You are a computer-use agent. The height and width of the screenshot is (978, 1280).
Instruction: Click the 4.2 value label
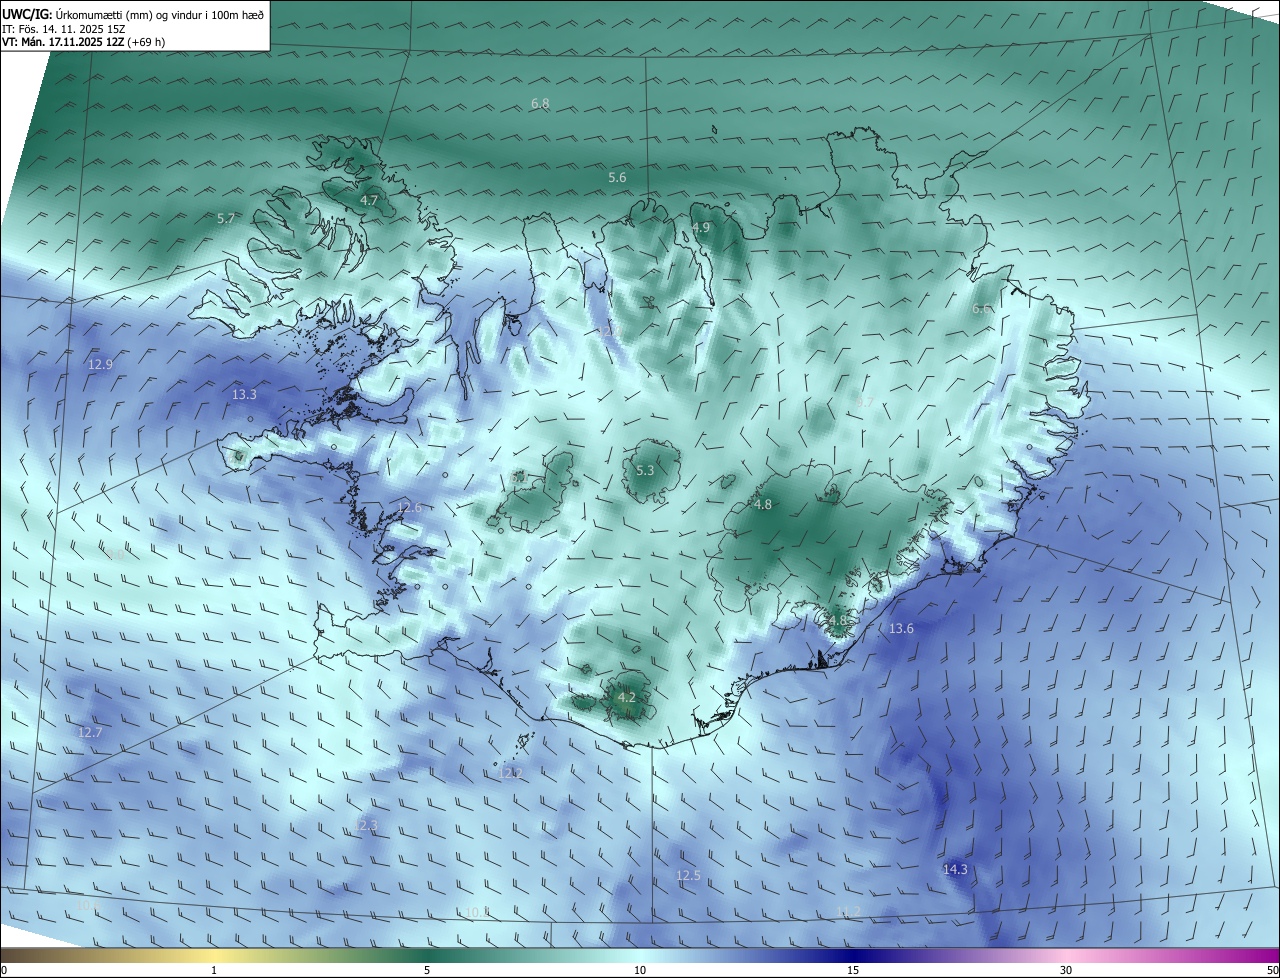[627, 698]
